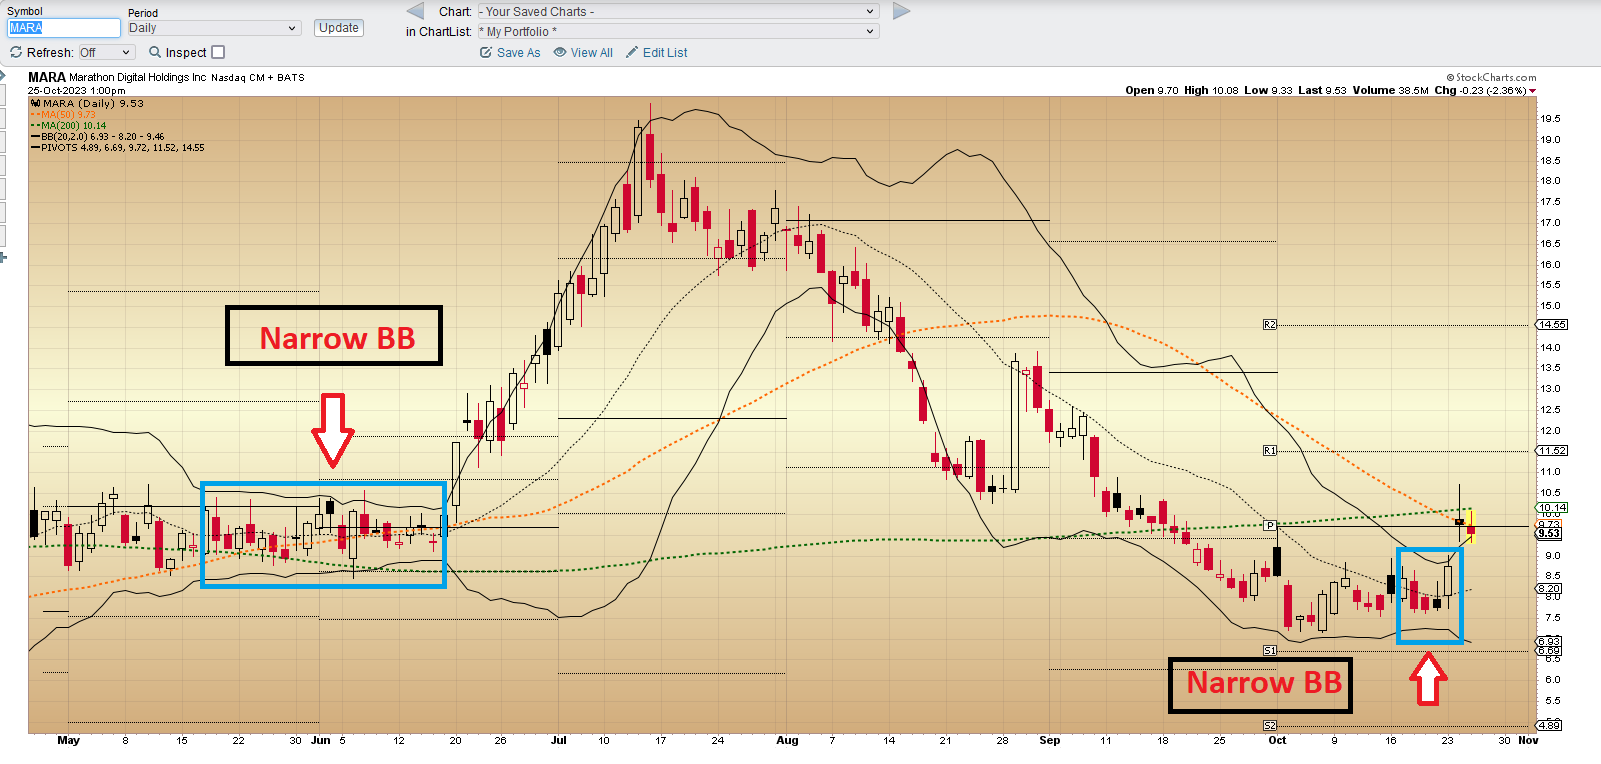The height and width of the screenshot is (764, 1601).
Task: Click the Volume 38.5M readout
Action: pyautogui.click(x=1391, y=90)
